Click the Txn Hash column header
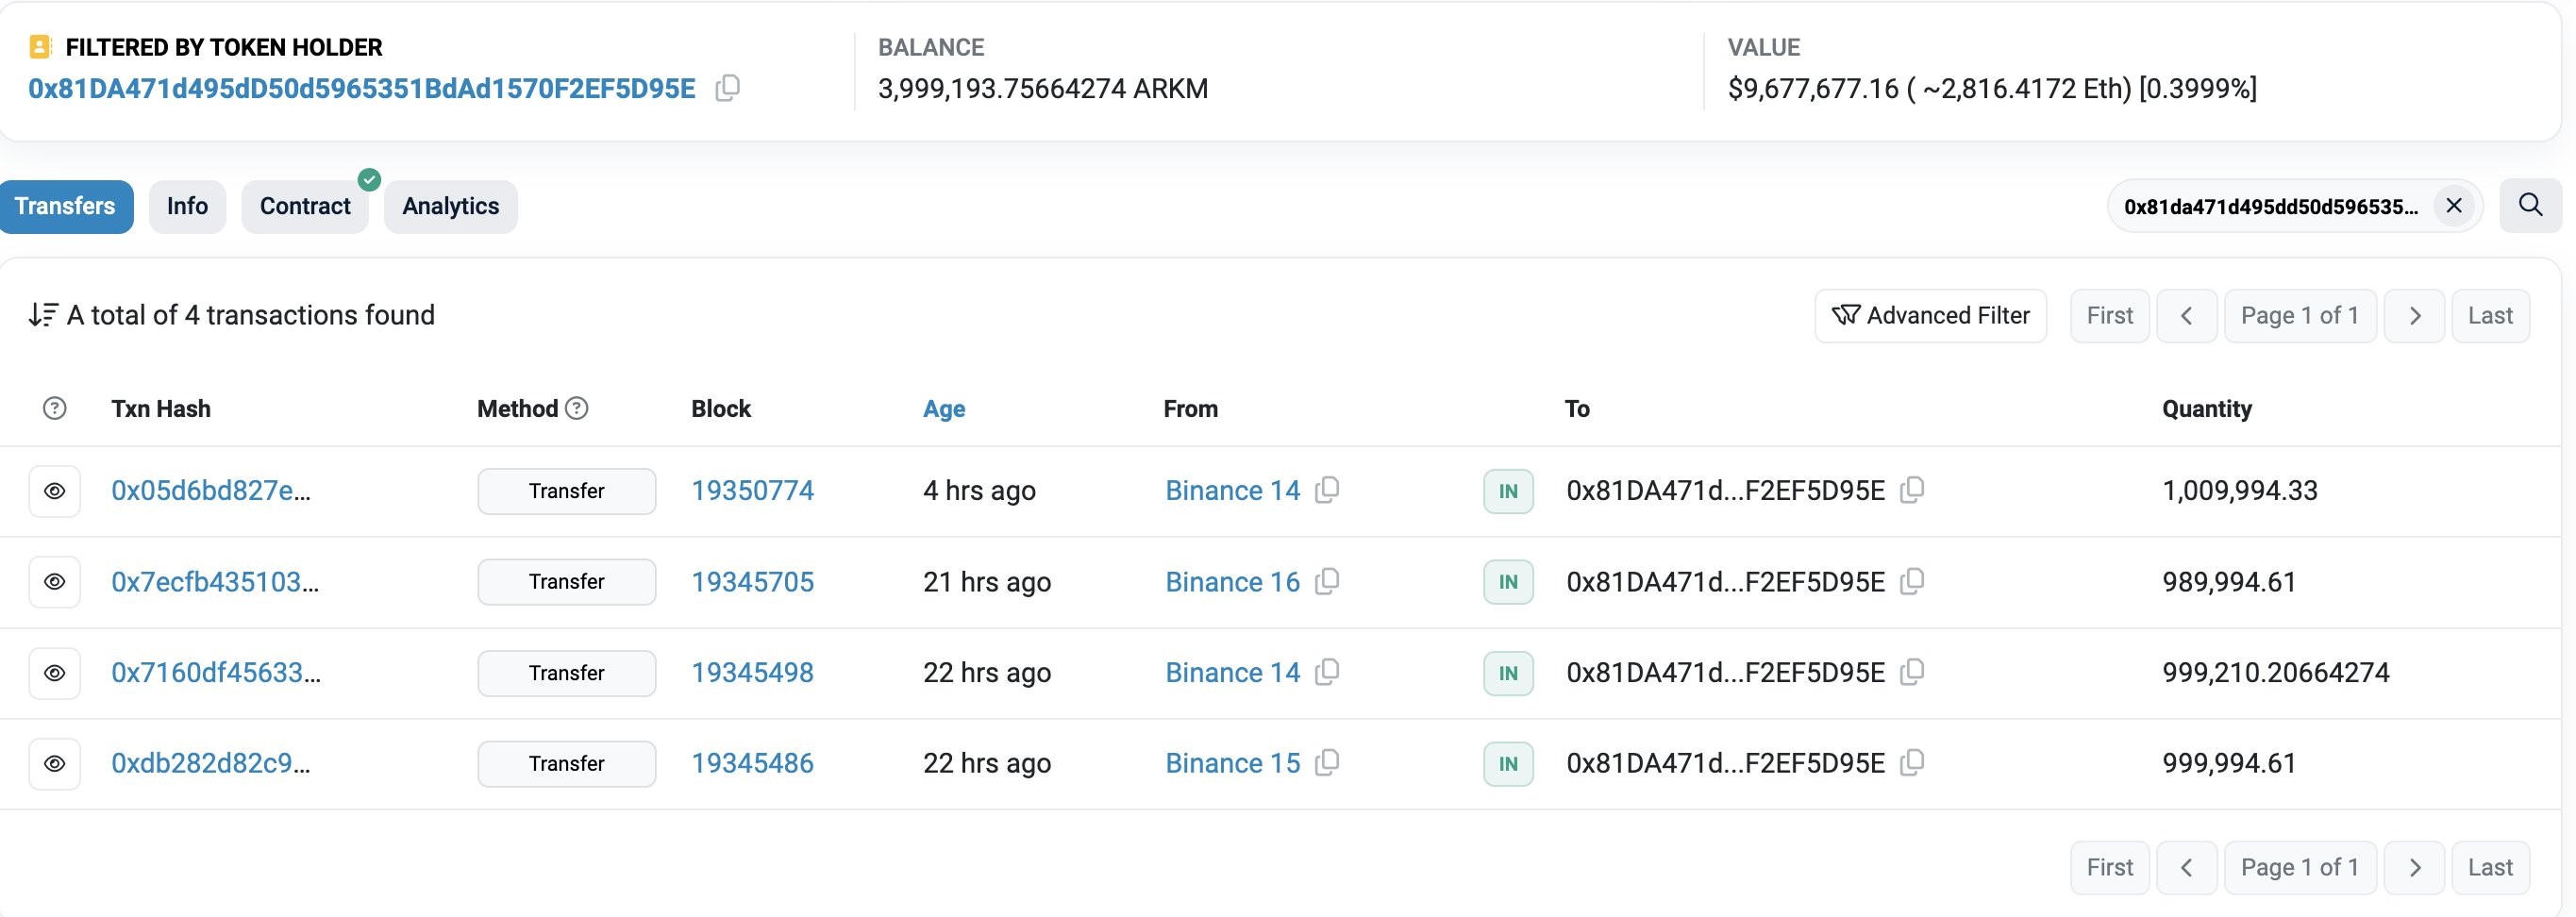Image resolution: width=2576 pixels, height=917 pixels. click(161, 409)
